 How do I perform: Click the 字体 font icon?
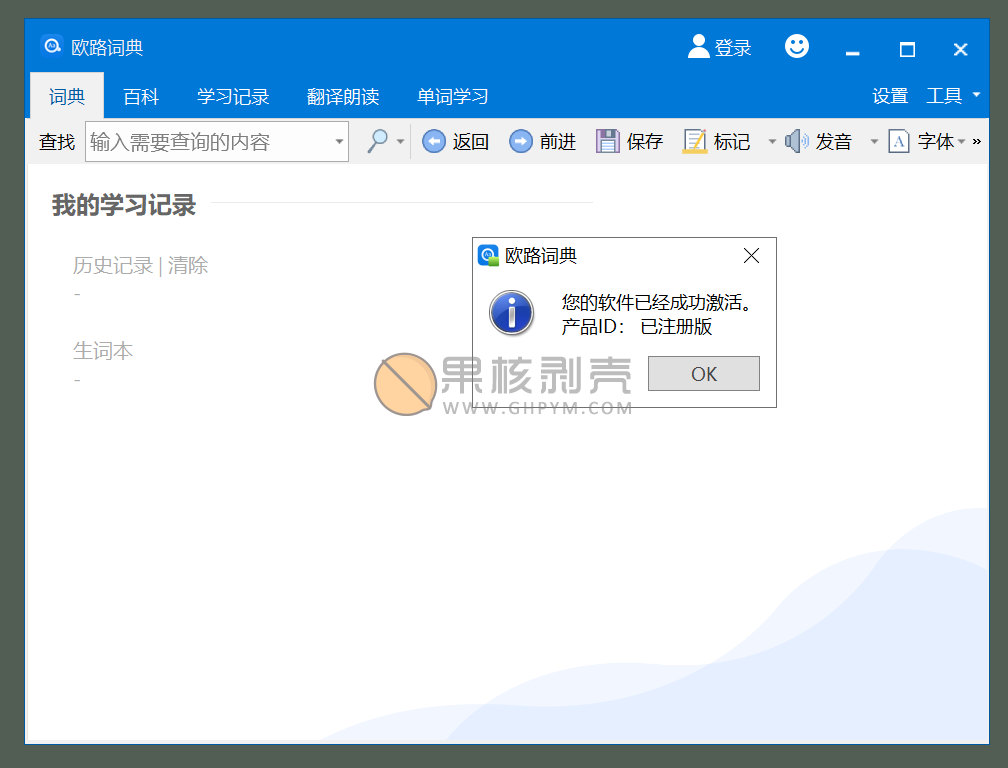pyautogui.click(x=899, y=142)
